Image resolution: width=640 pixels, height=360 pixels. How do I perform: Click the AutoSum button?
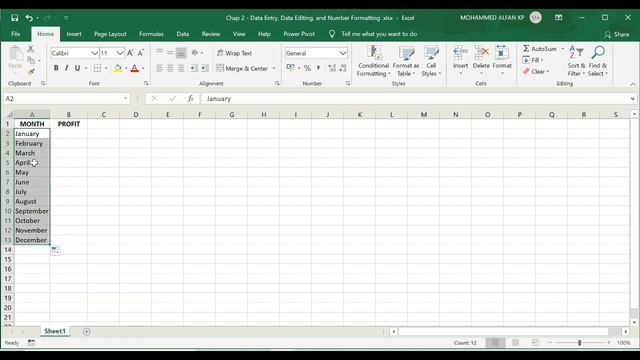tap(540, 49)
